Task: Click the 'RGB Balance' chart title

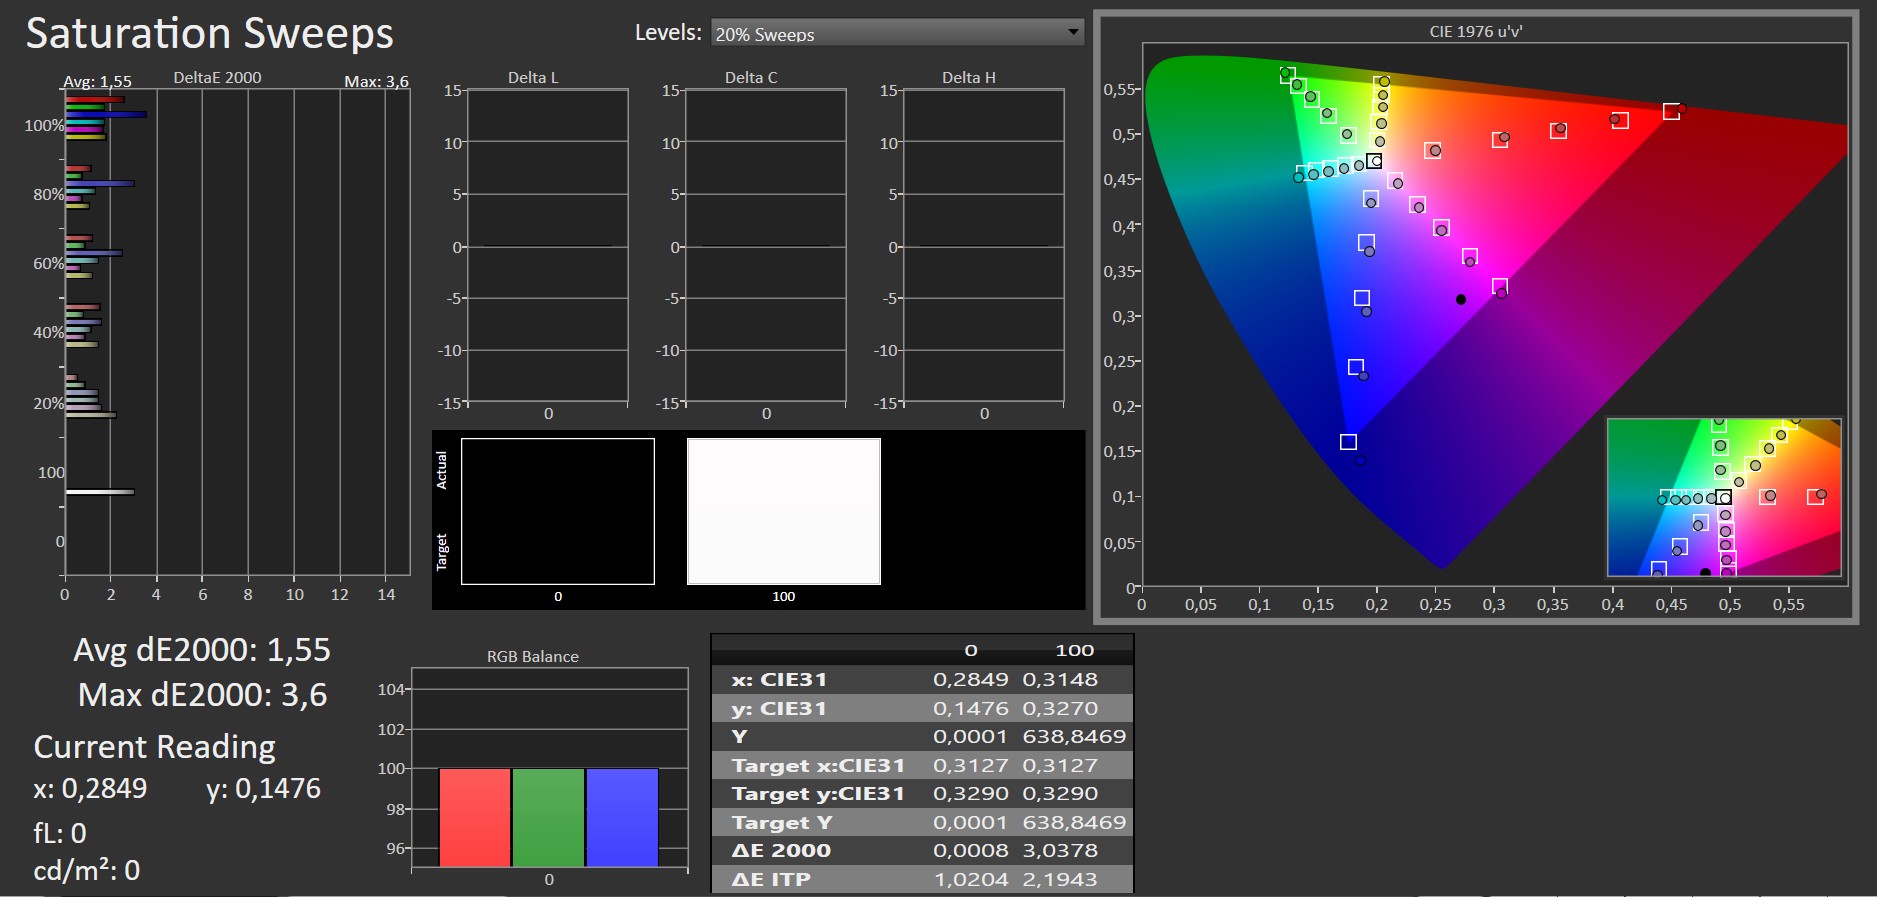Action: (x=533, y=656)
